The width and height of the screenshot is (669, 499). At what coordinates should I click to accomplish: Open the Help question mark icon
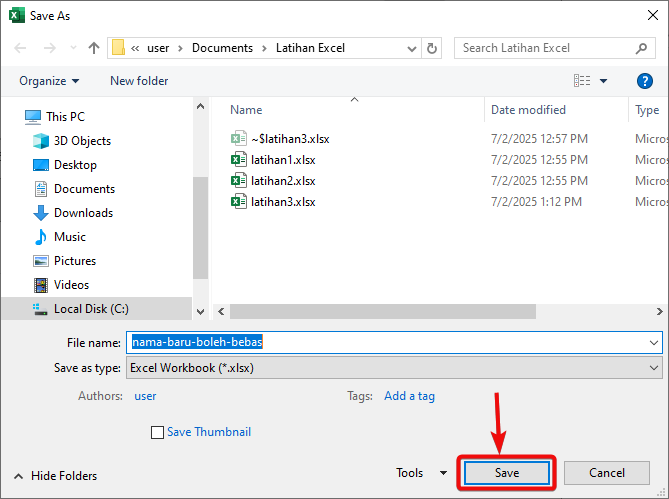(x=645, y=81)
